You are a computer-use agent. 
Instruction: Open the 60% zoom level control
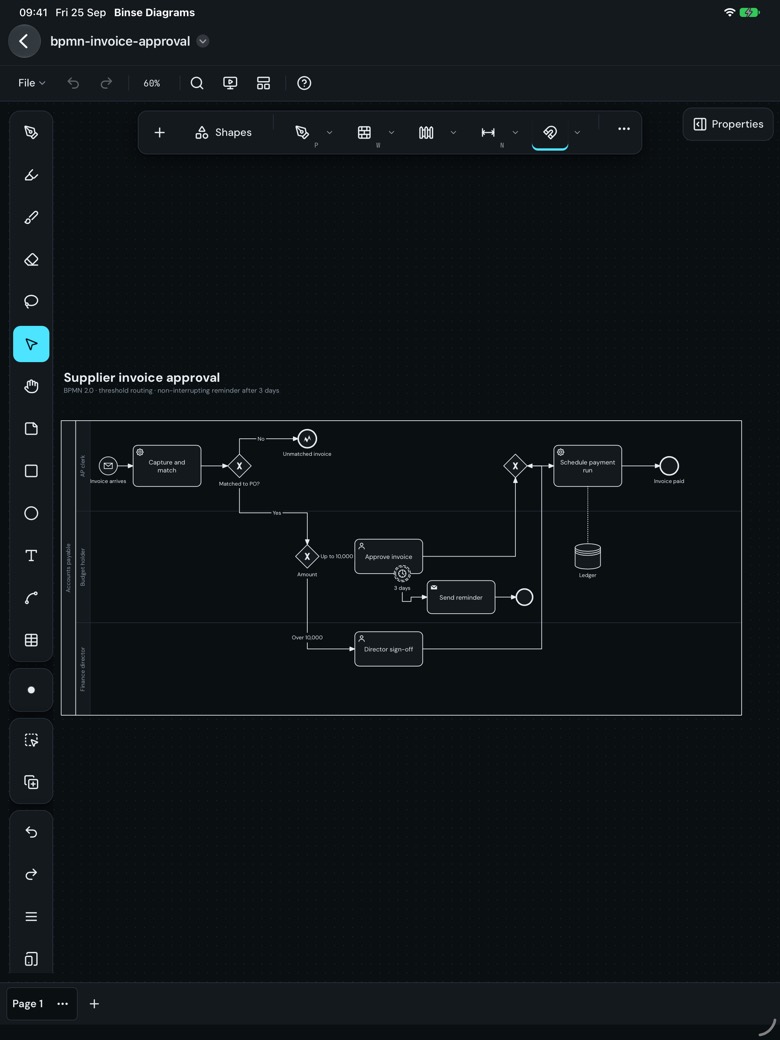[152, 83]
